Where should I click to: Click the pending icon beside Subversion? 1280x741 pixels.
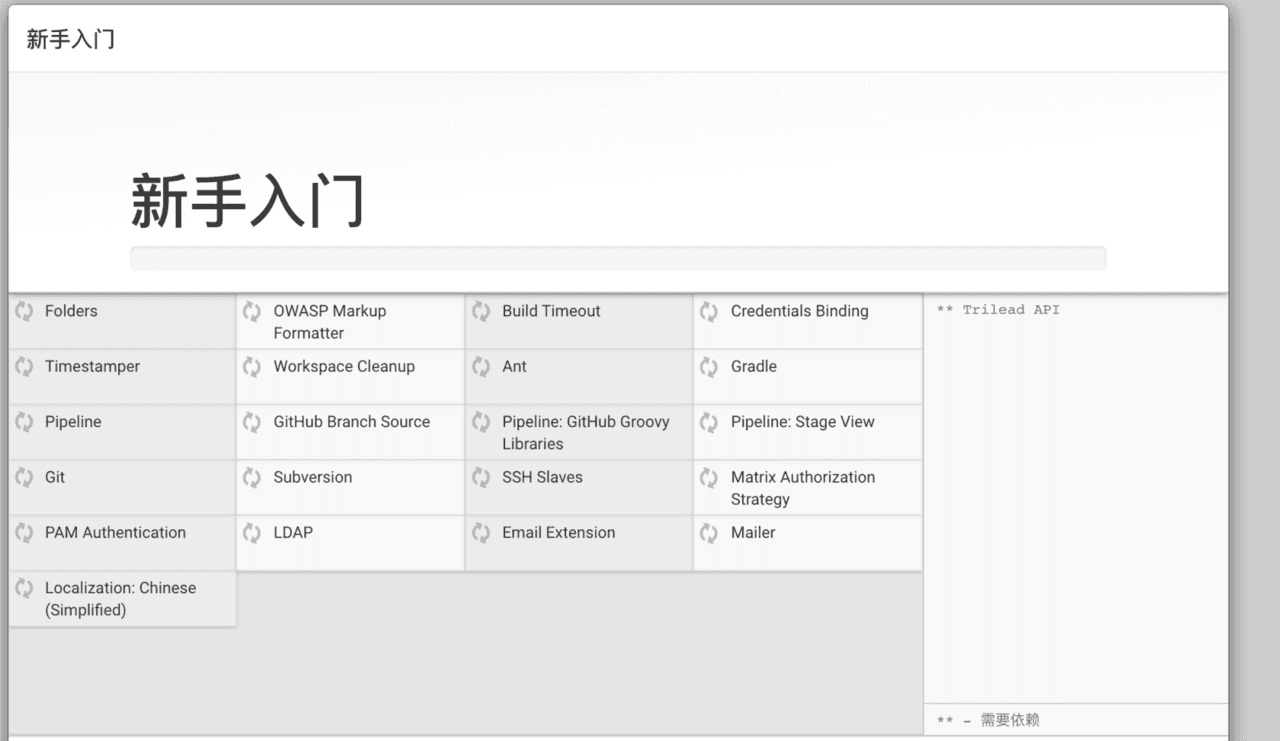pos(252,477)
